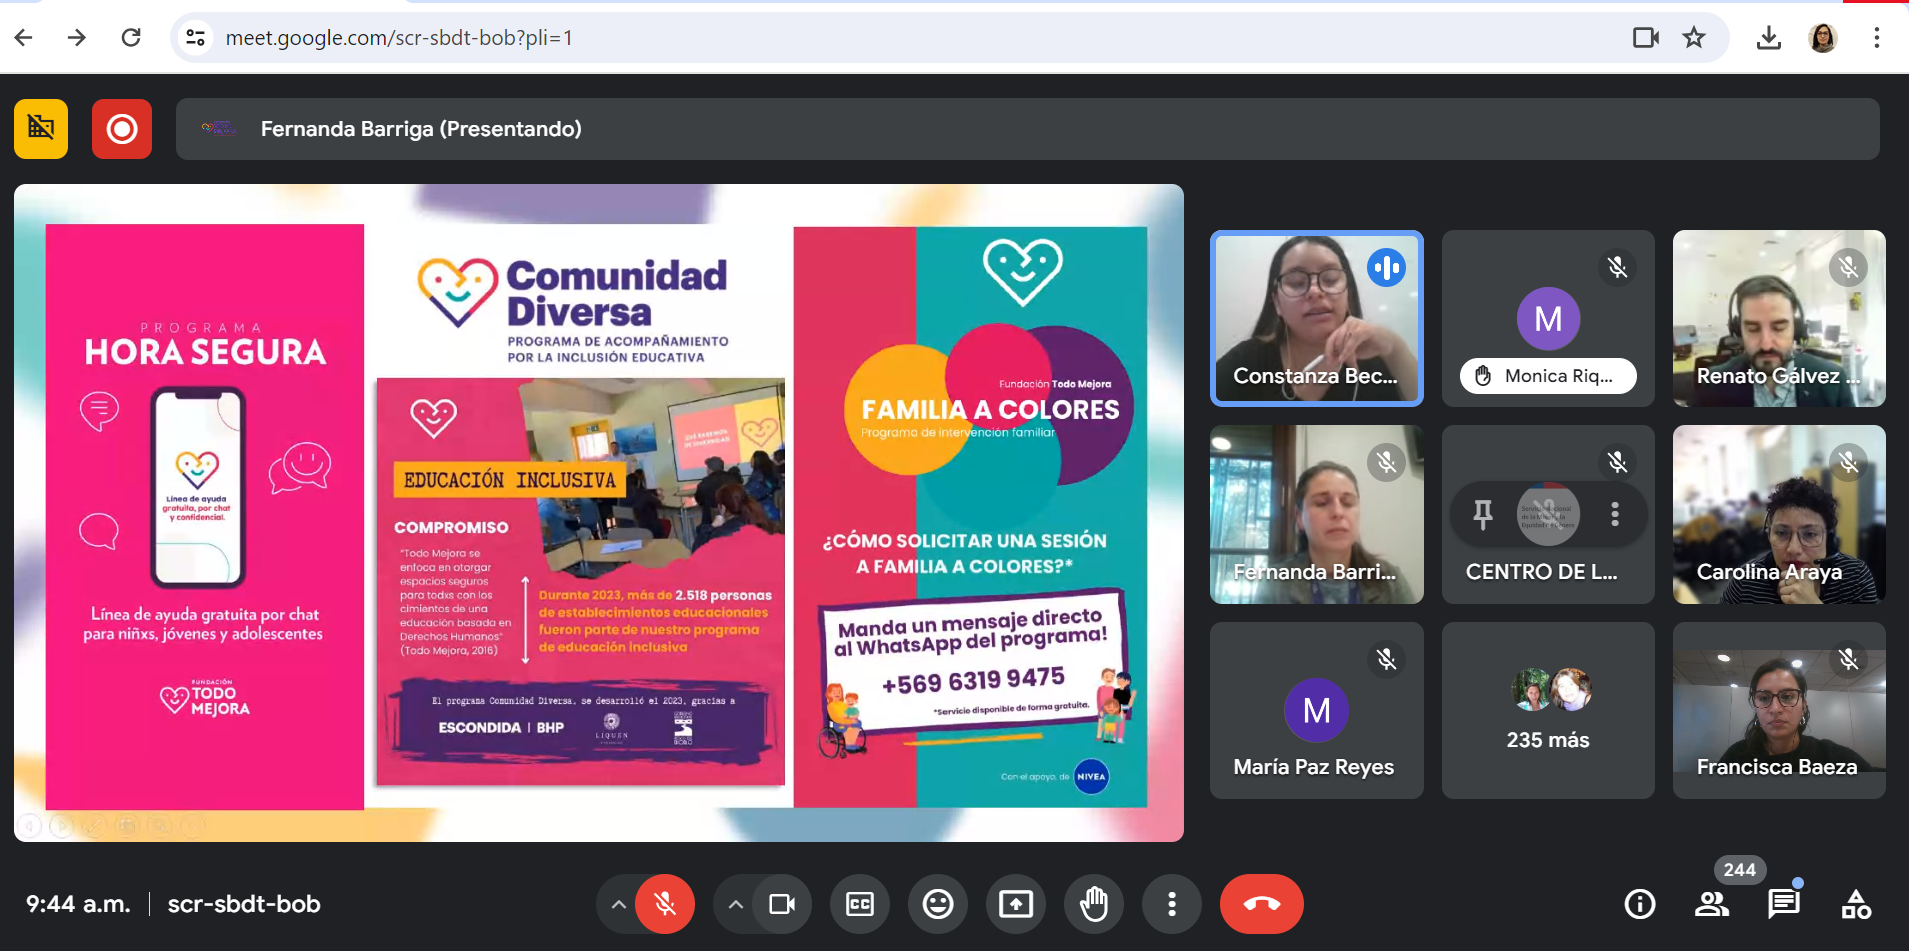Click muted mic icon on María Paz's tile
The width and height of the screenshot is (1909, 951).
pyautogui.click(x=1386, y=659)
